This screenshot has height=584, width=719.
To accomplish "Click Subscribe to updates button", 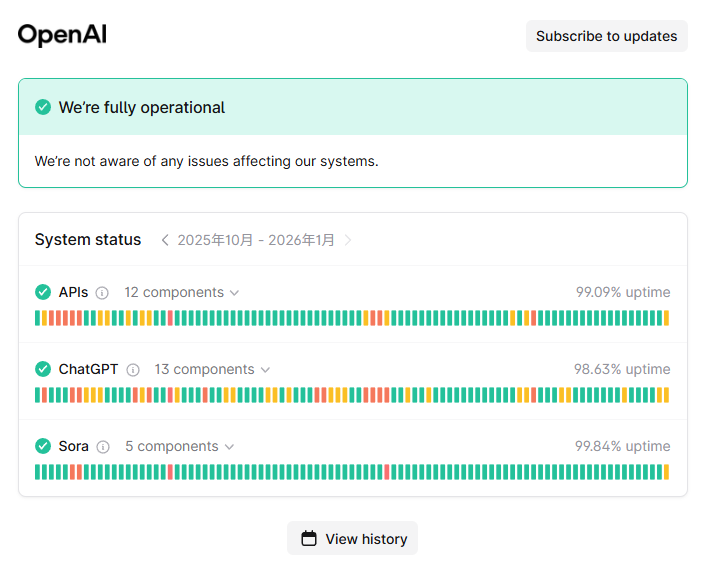I will 607,36.
